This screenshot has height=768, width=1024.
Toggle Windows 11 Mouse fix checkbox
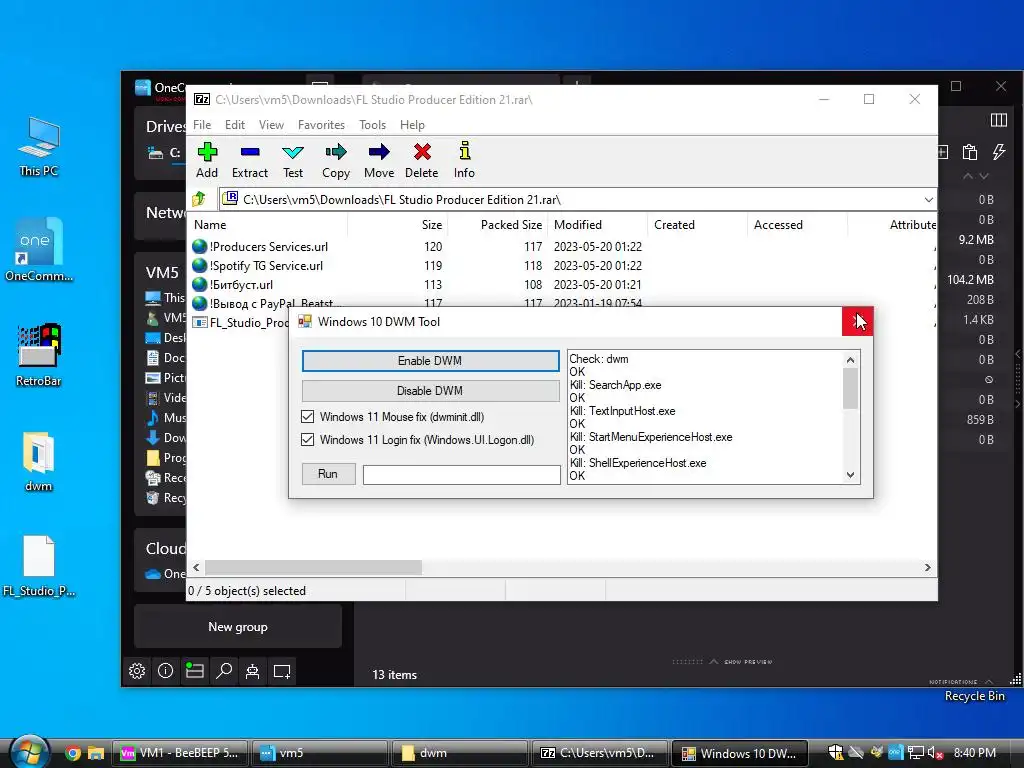coord(308,417)
